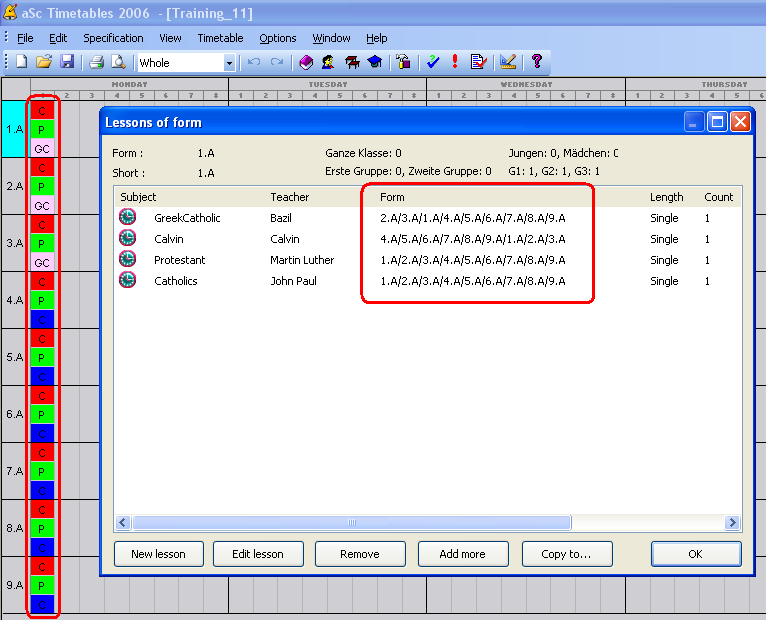The width and height of the screenshot is (766, 620).
Task: Click blue C card in row 6.A
Action: (42, 434)
